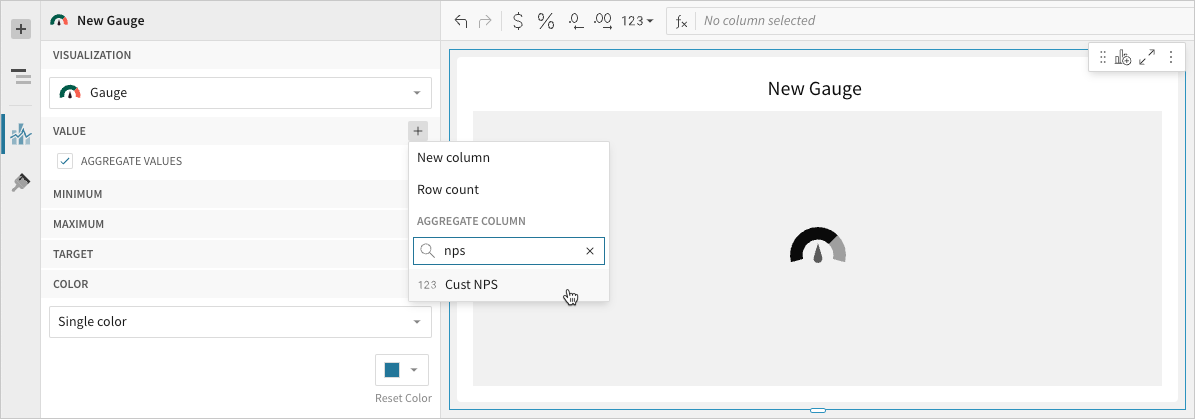This screenshot has width=1195, height=419.
Task: Click the decrease decimal places icon
Action: coord(575,21)
